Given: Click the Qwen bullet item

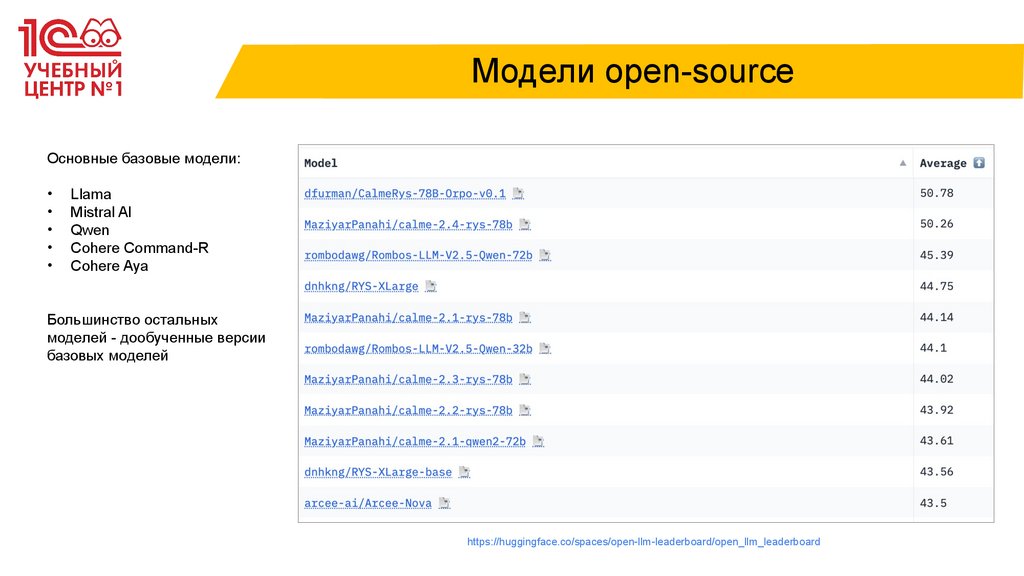Looking at the screenshot, I should pos(89,230).
